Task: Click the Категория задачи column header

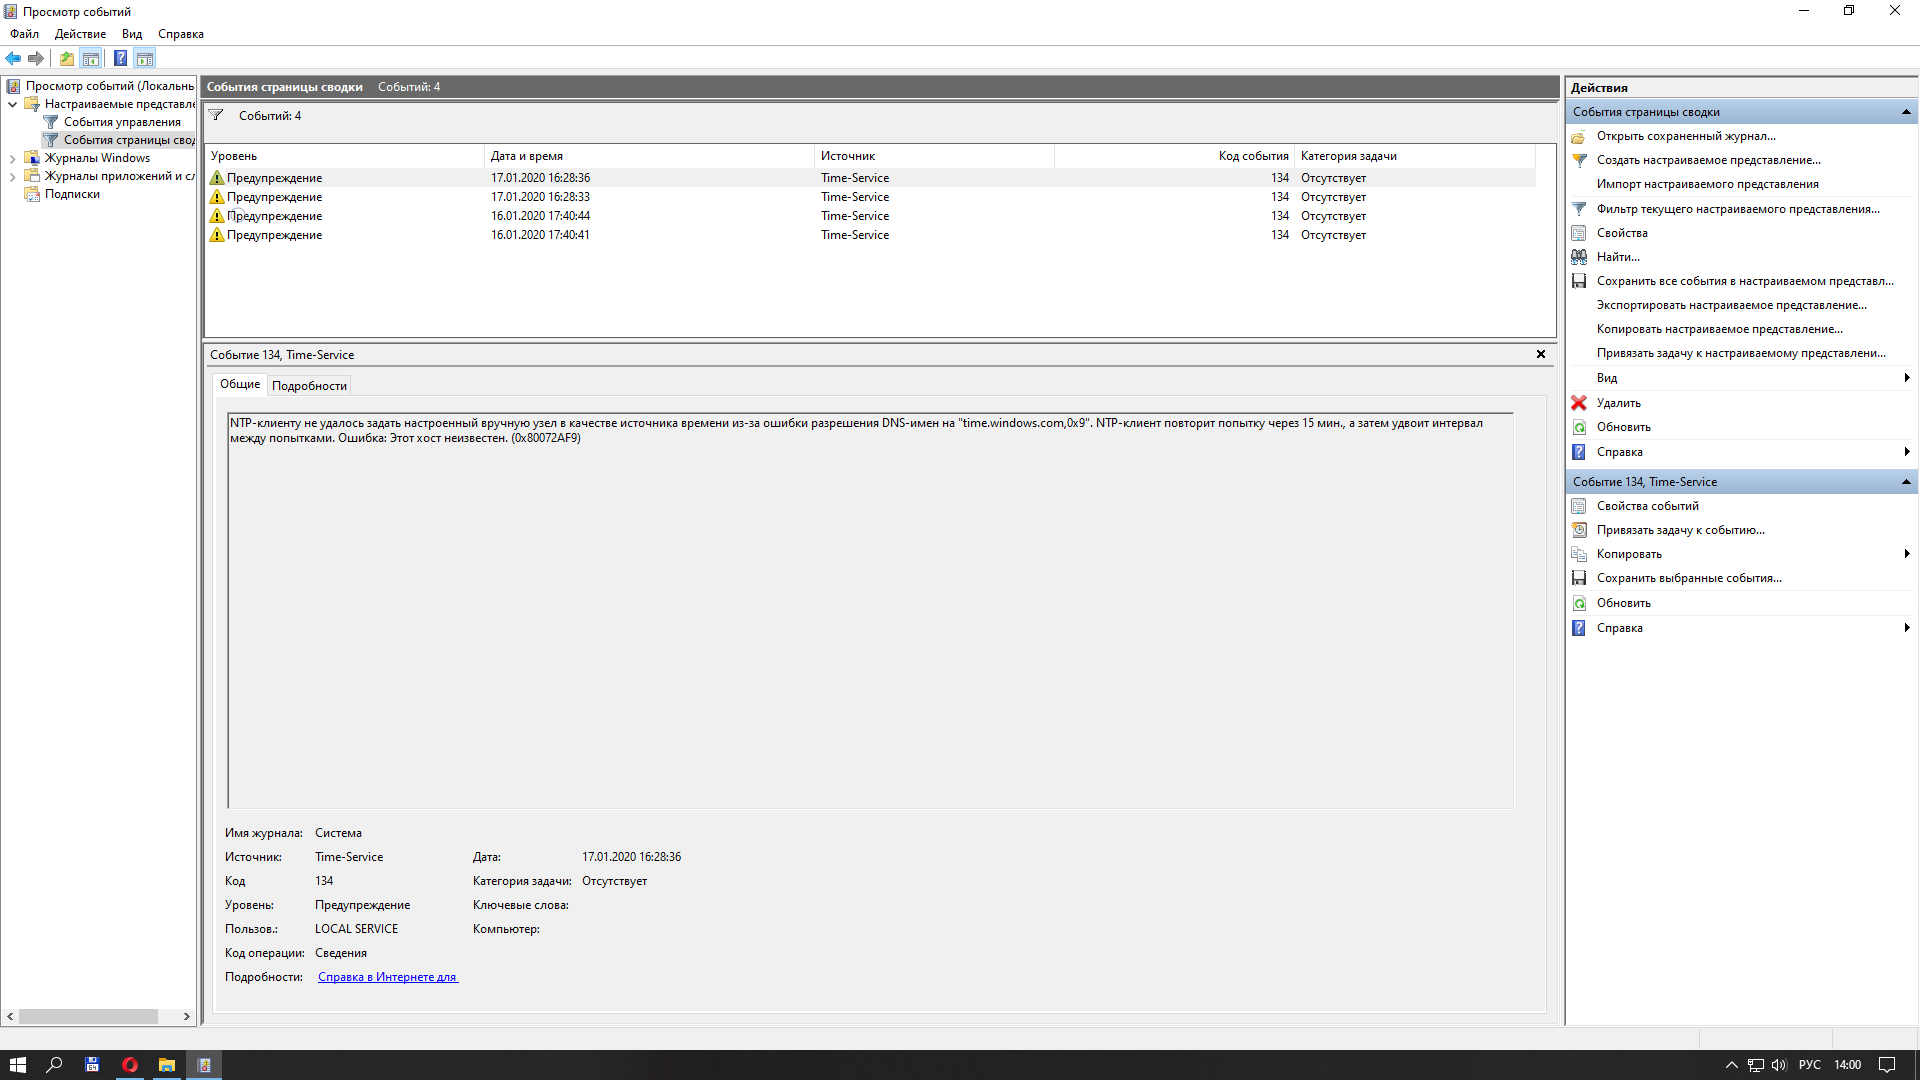Action: tap(1415, 156)
